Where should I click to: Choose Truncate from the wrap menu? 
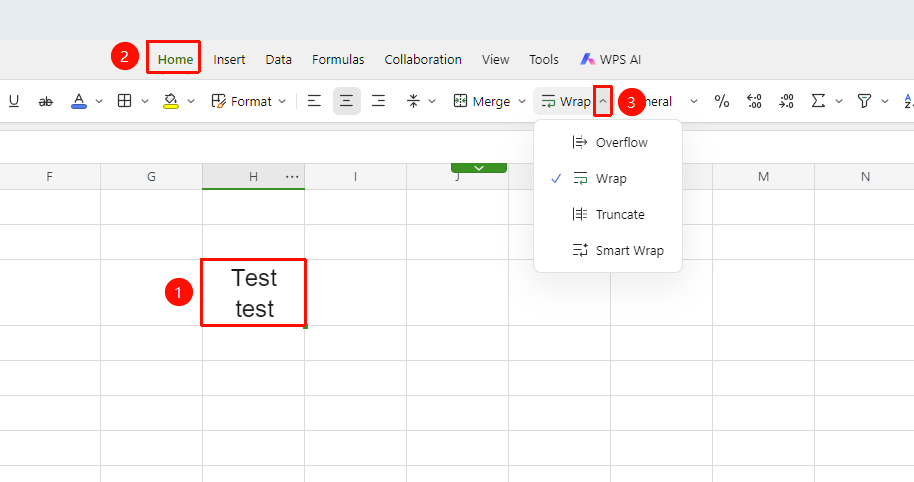coord(608,214)
